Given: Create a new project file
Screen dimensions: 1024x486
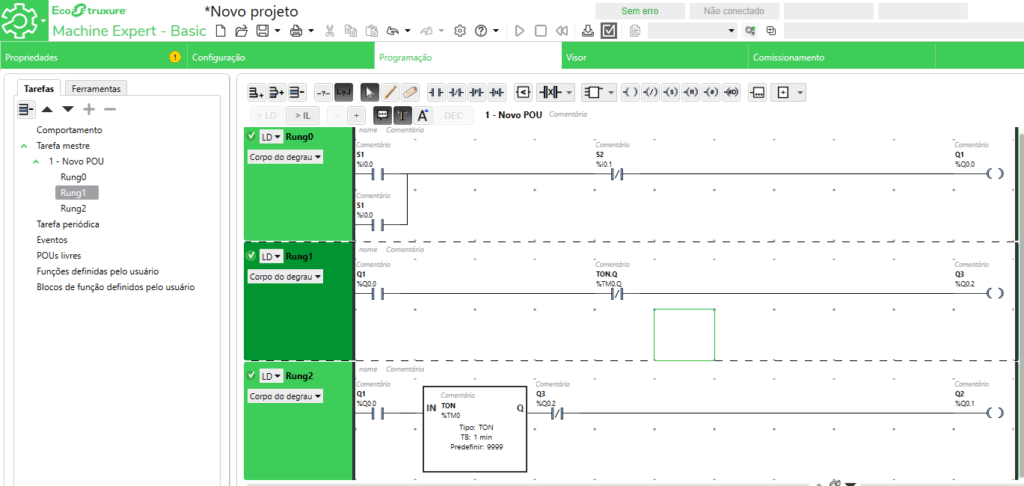Looking at the screenshot, I should point(221,31).
